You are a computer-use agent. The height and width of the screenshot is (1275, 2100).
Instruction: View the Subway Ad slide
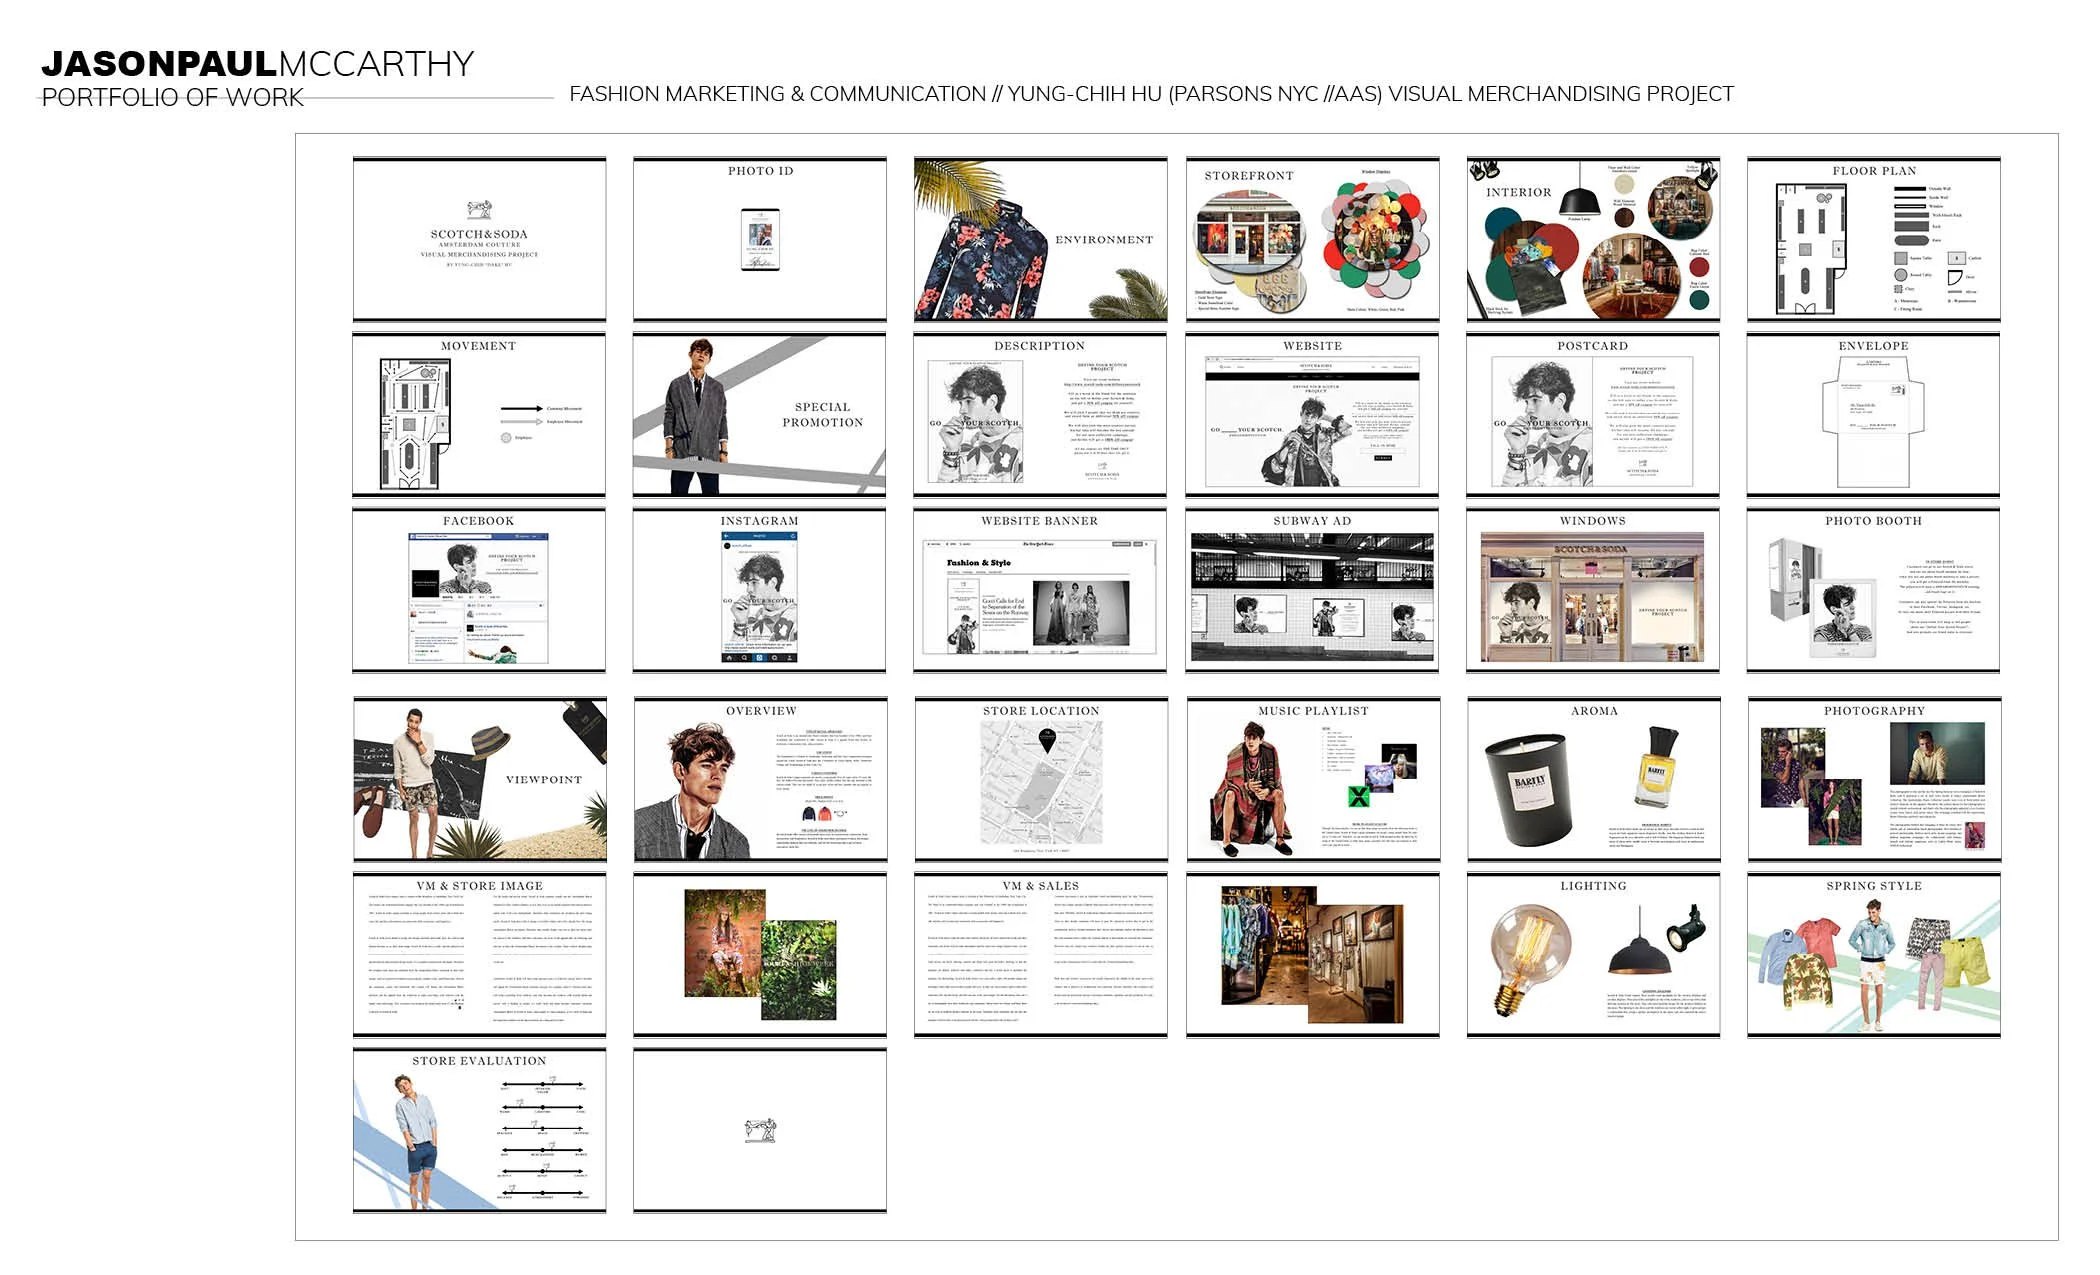click(x=1312, y=590)
